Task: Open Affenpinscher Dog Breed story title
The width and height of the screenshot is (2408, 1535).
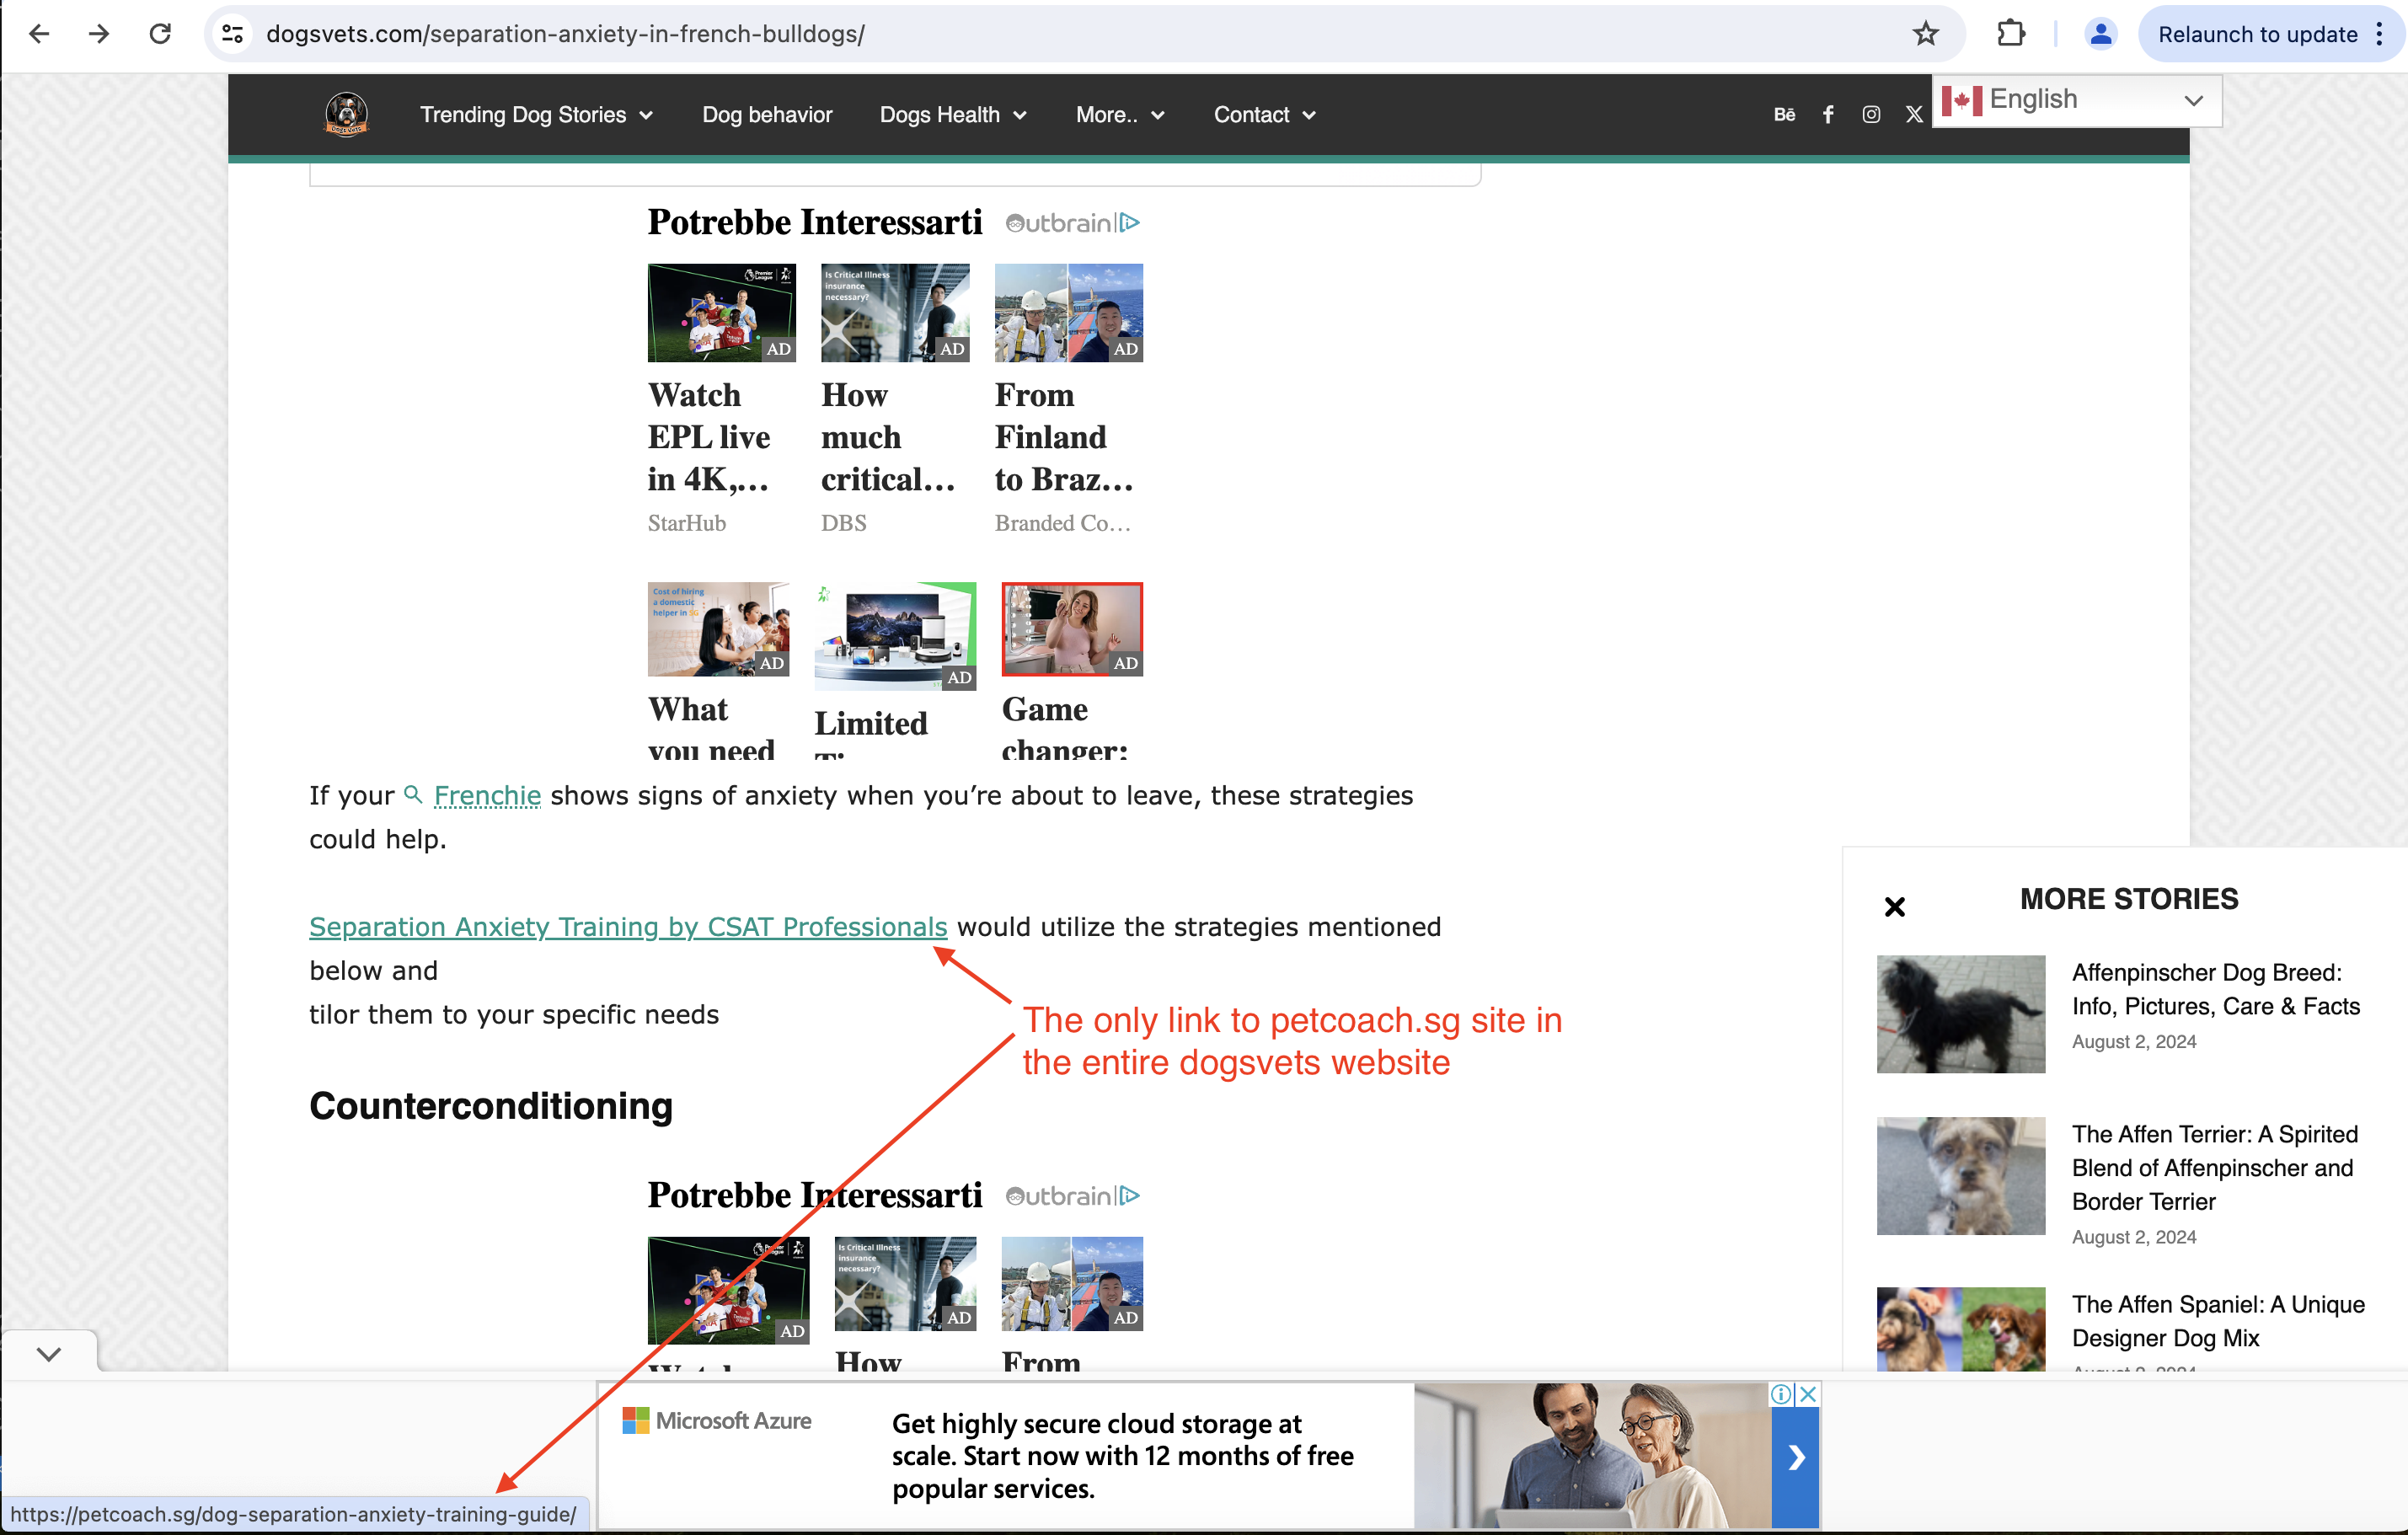Action: point(2215,989)
